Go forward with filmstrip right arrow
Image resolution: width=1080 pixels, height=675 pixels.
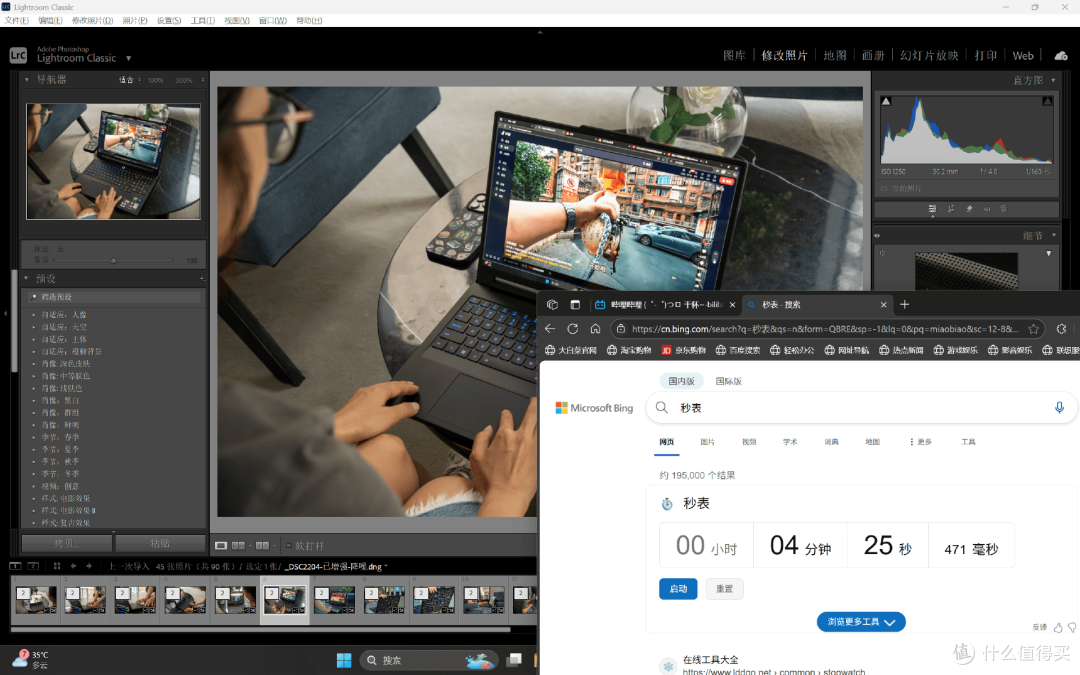89,566
